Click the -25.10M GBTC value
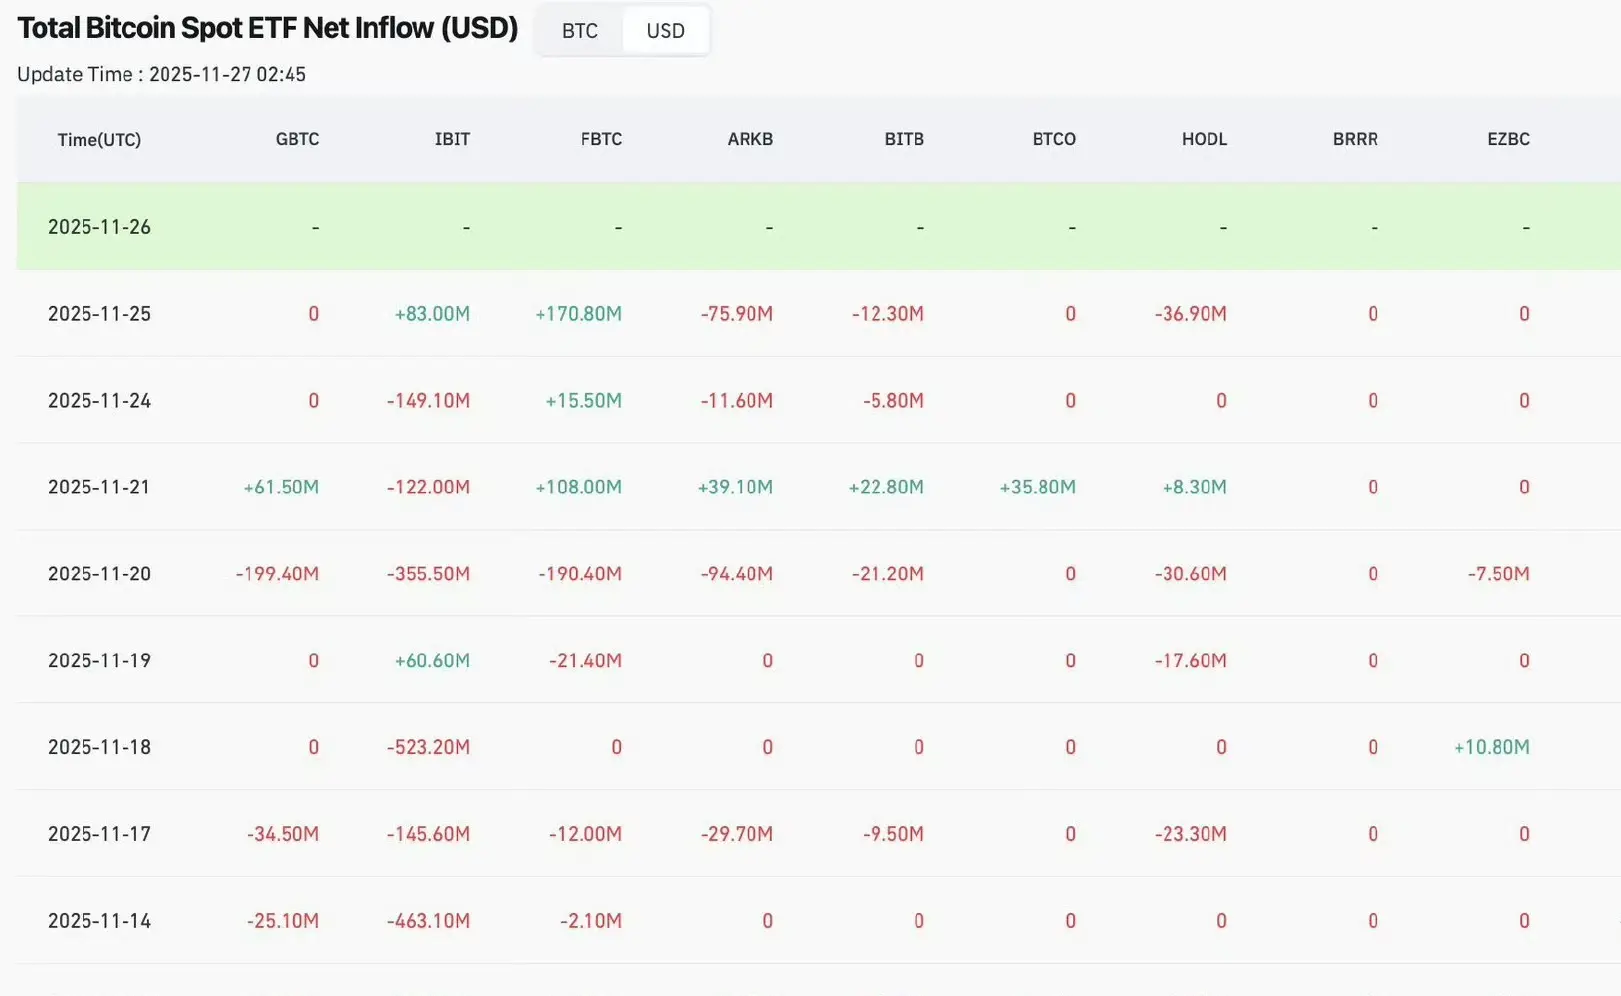Screen dimensions: 1621x996 point(283,921)
